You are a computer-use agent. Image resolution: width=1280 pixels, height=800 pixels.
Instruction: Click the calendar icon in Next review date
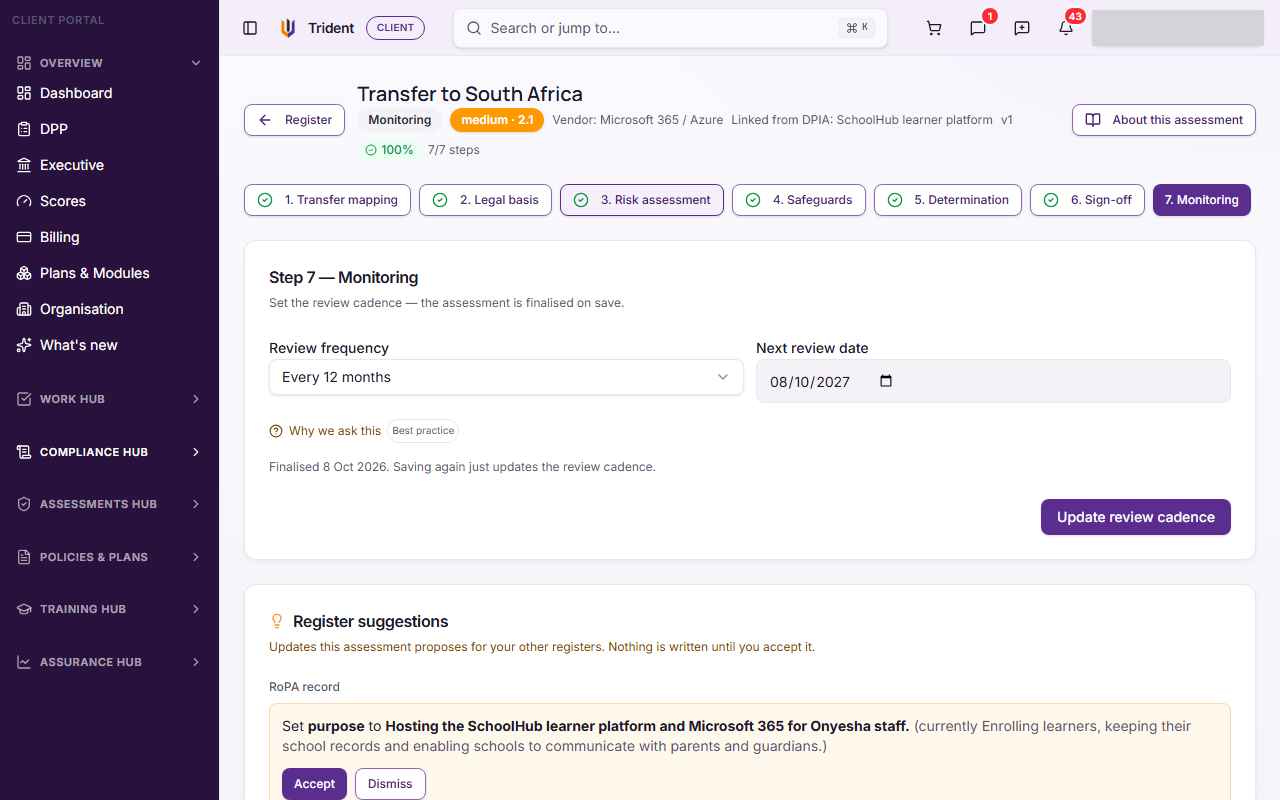point(885,381)
